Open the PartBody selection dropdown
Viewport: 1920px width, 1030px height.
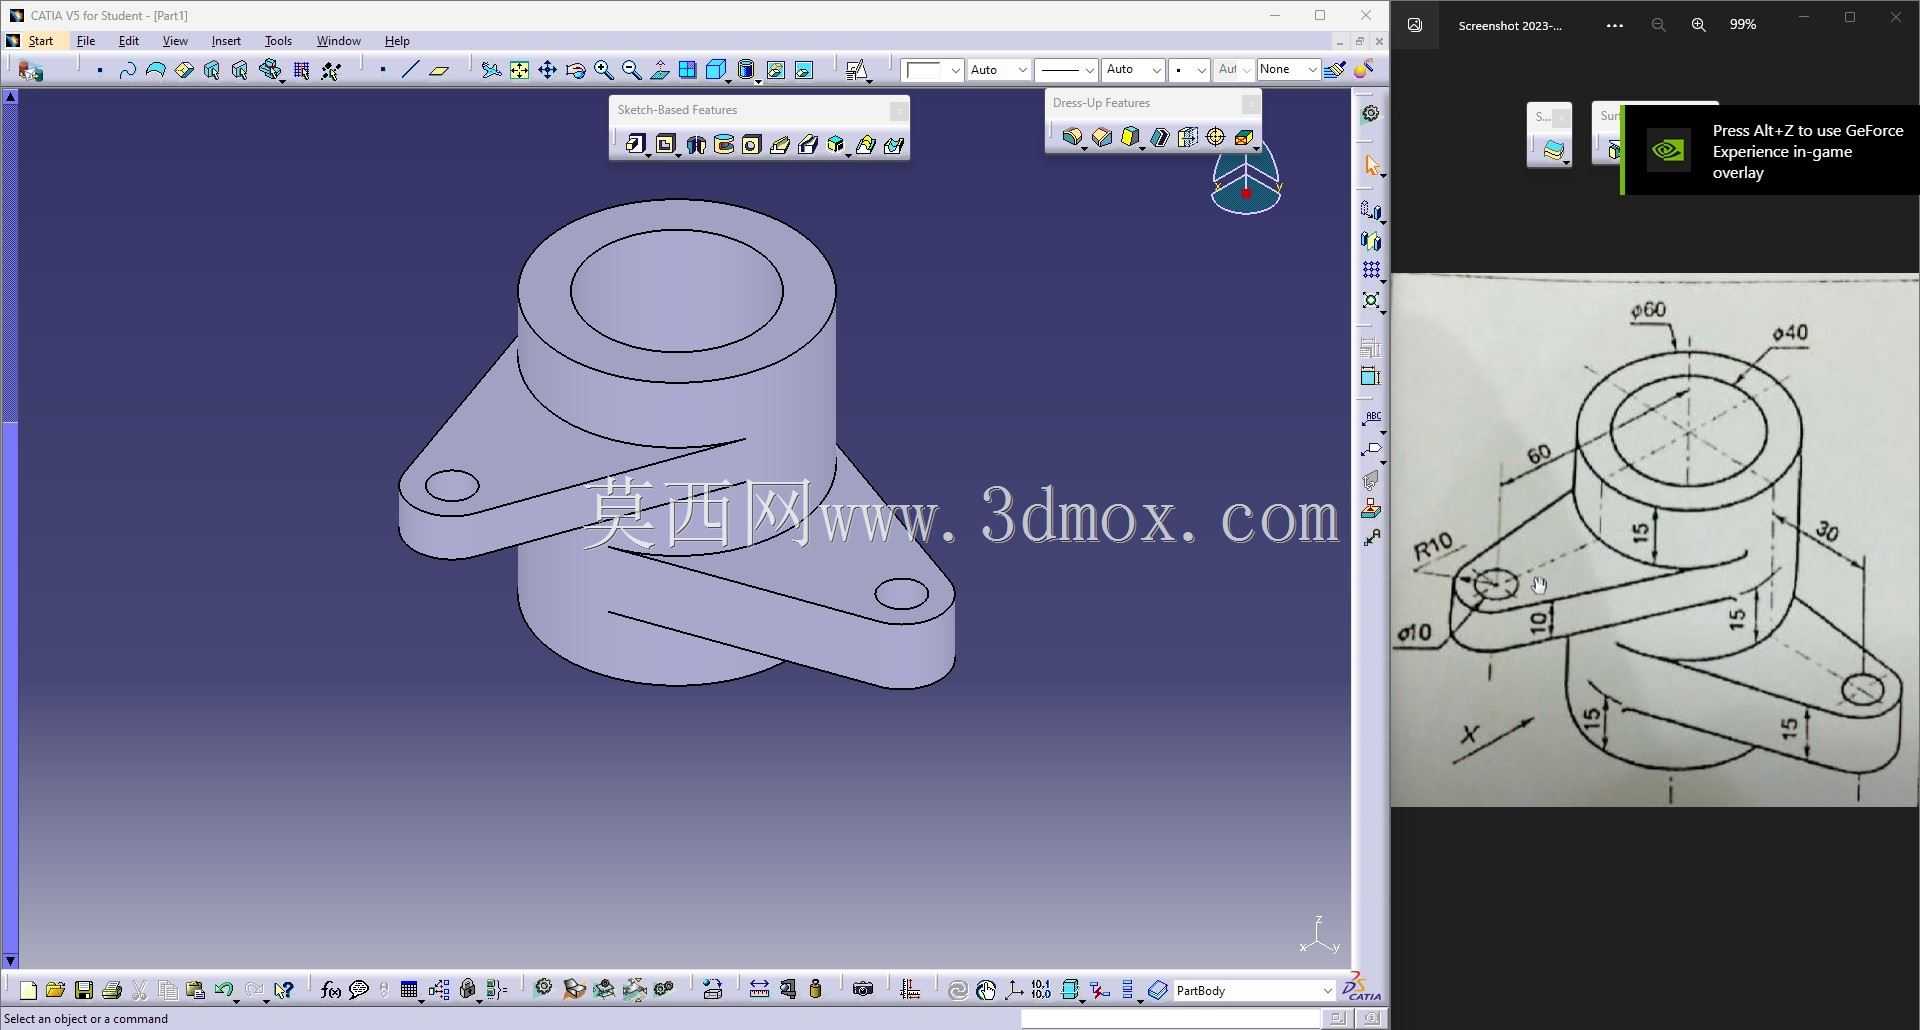(x=1327, y=991)
